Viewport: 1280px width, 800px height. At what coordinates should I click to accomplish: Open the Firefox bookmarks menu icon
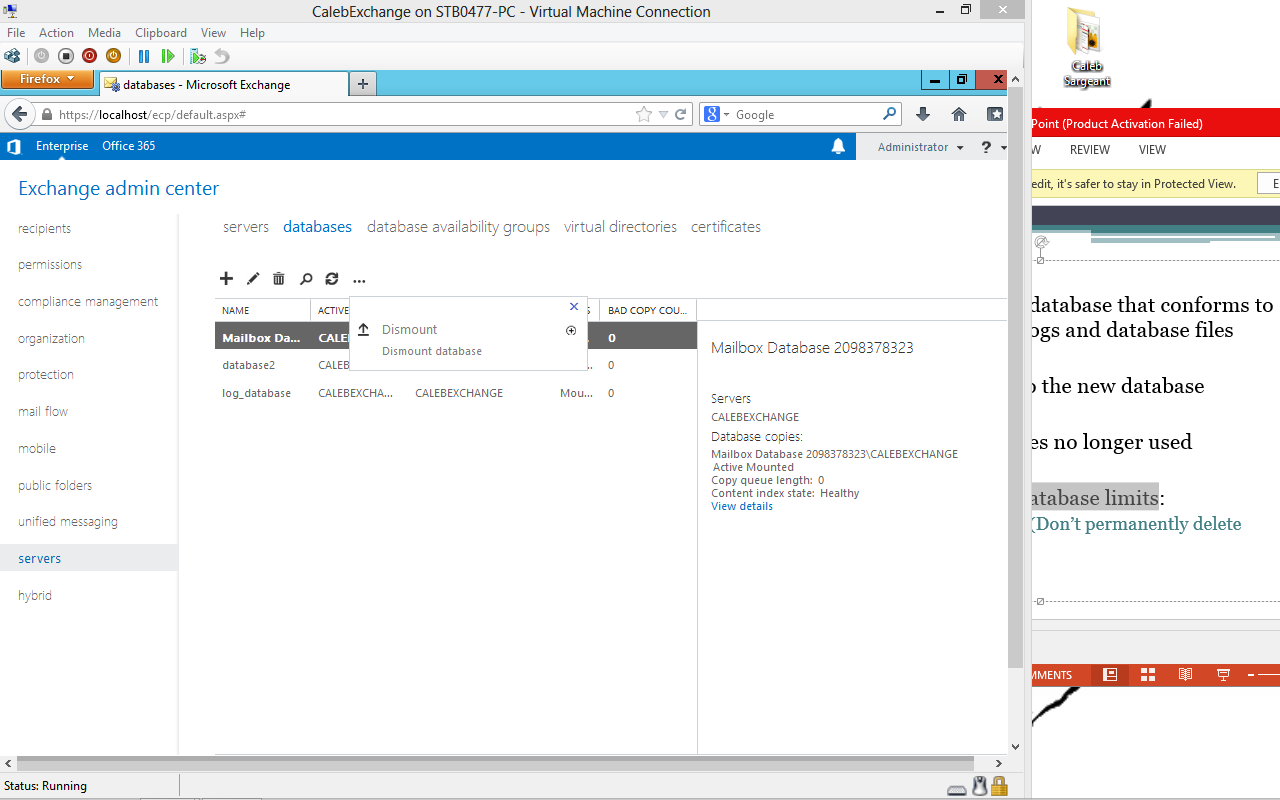point(995,114)
